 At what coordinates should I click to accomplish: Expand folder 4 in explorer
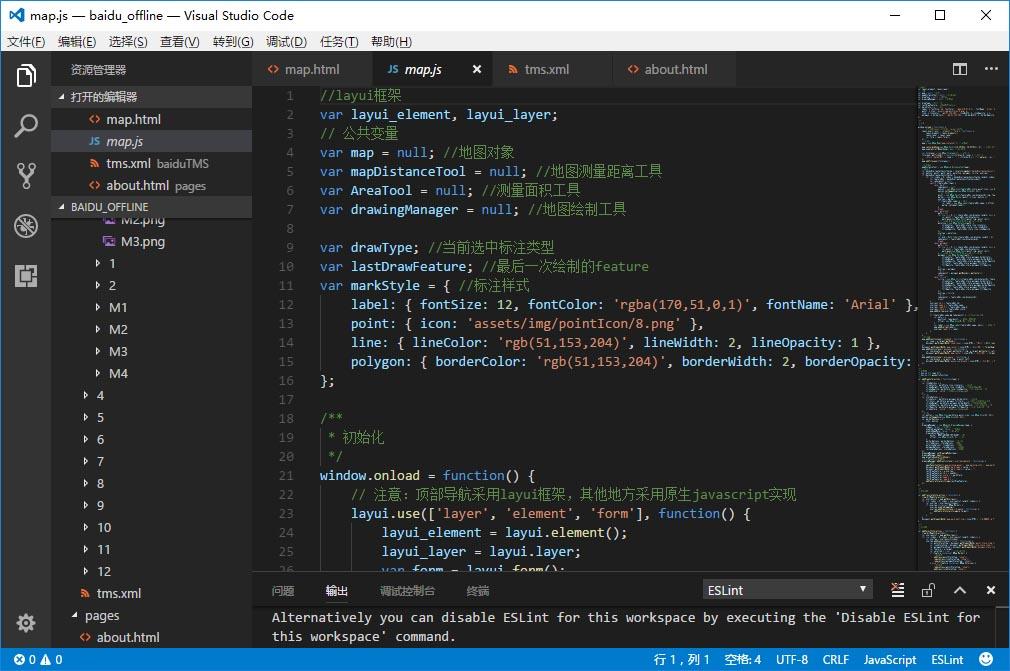pyautogui.click(x=85, y=395)
